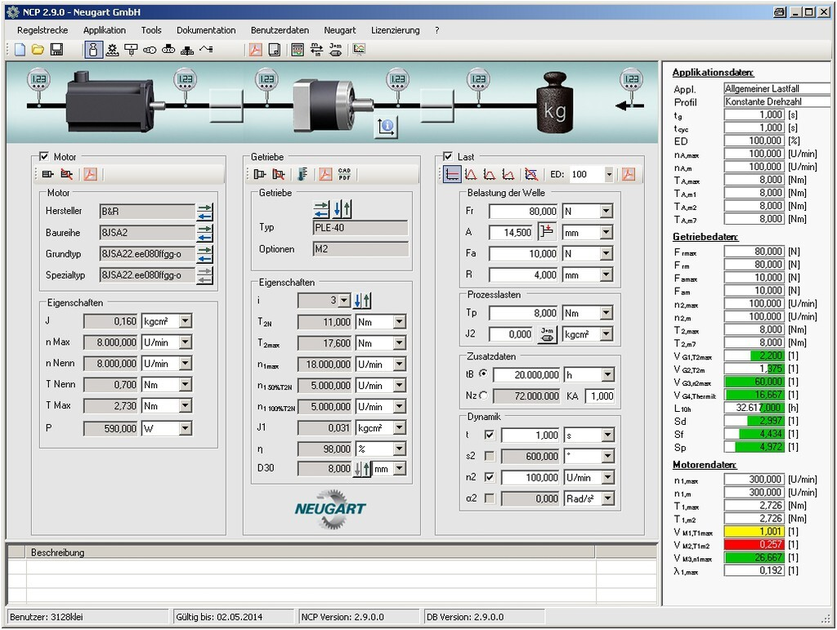Screen dimensions: 837x630
Task: Click the Tp input field 8,000
Action: [523, 313]
